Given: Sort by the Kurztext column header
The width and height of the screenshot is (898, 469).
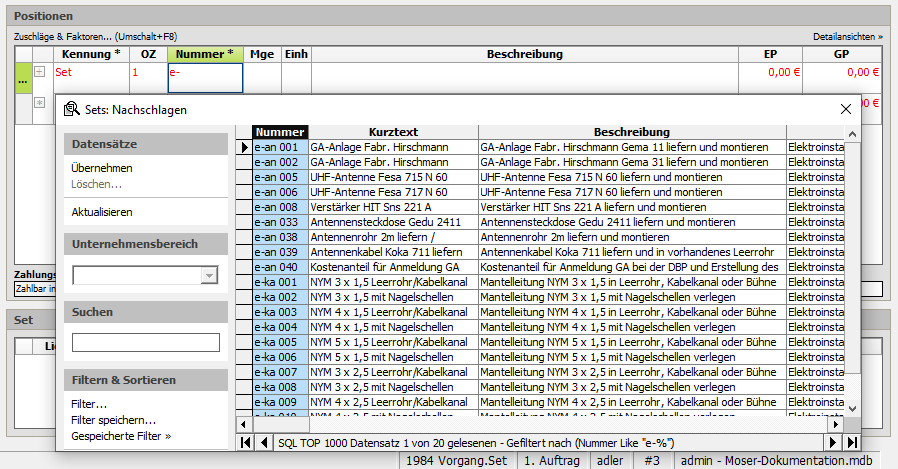Looking at the screenshot, I should [x=393, y=132].
